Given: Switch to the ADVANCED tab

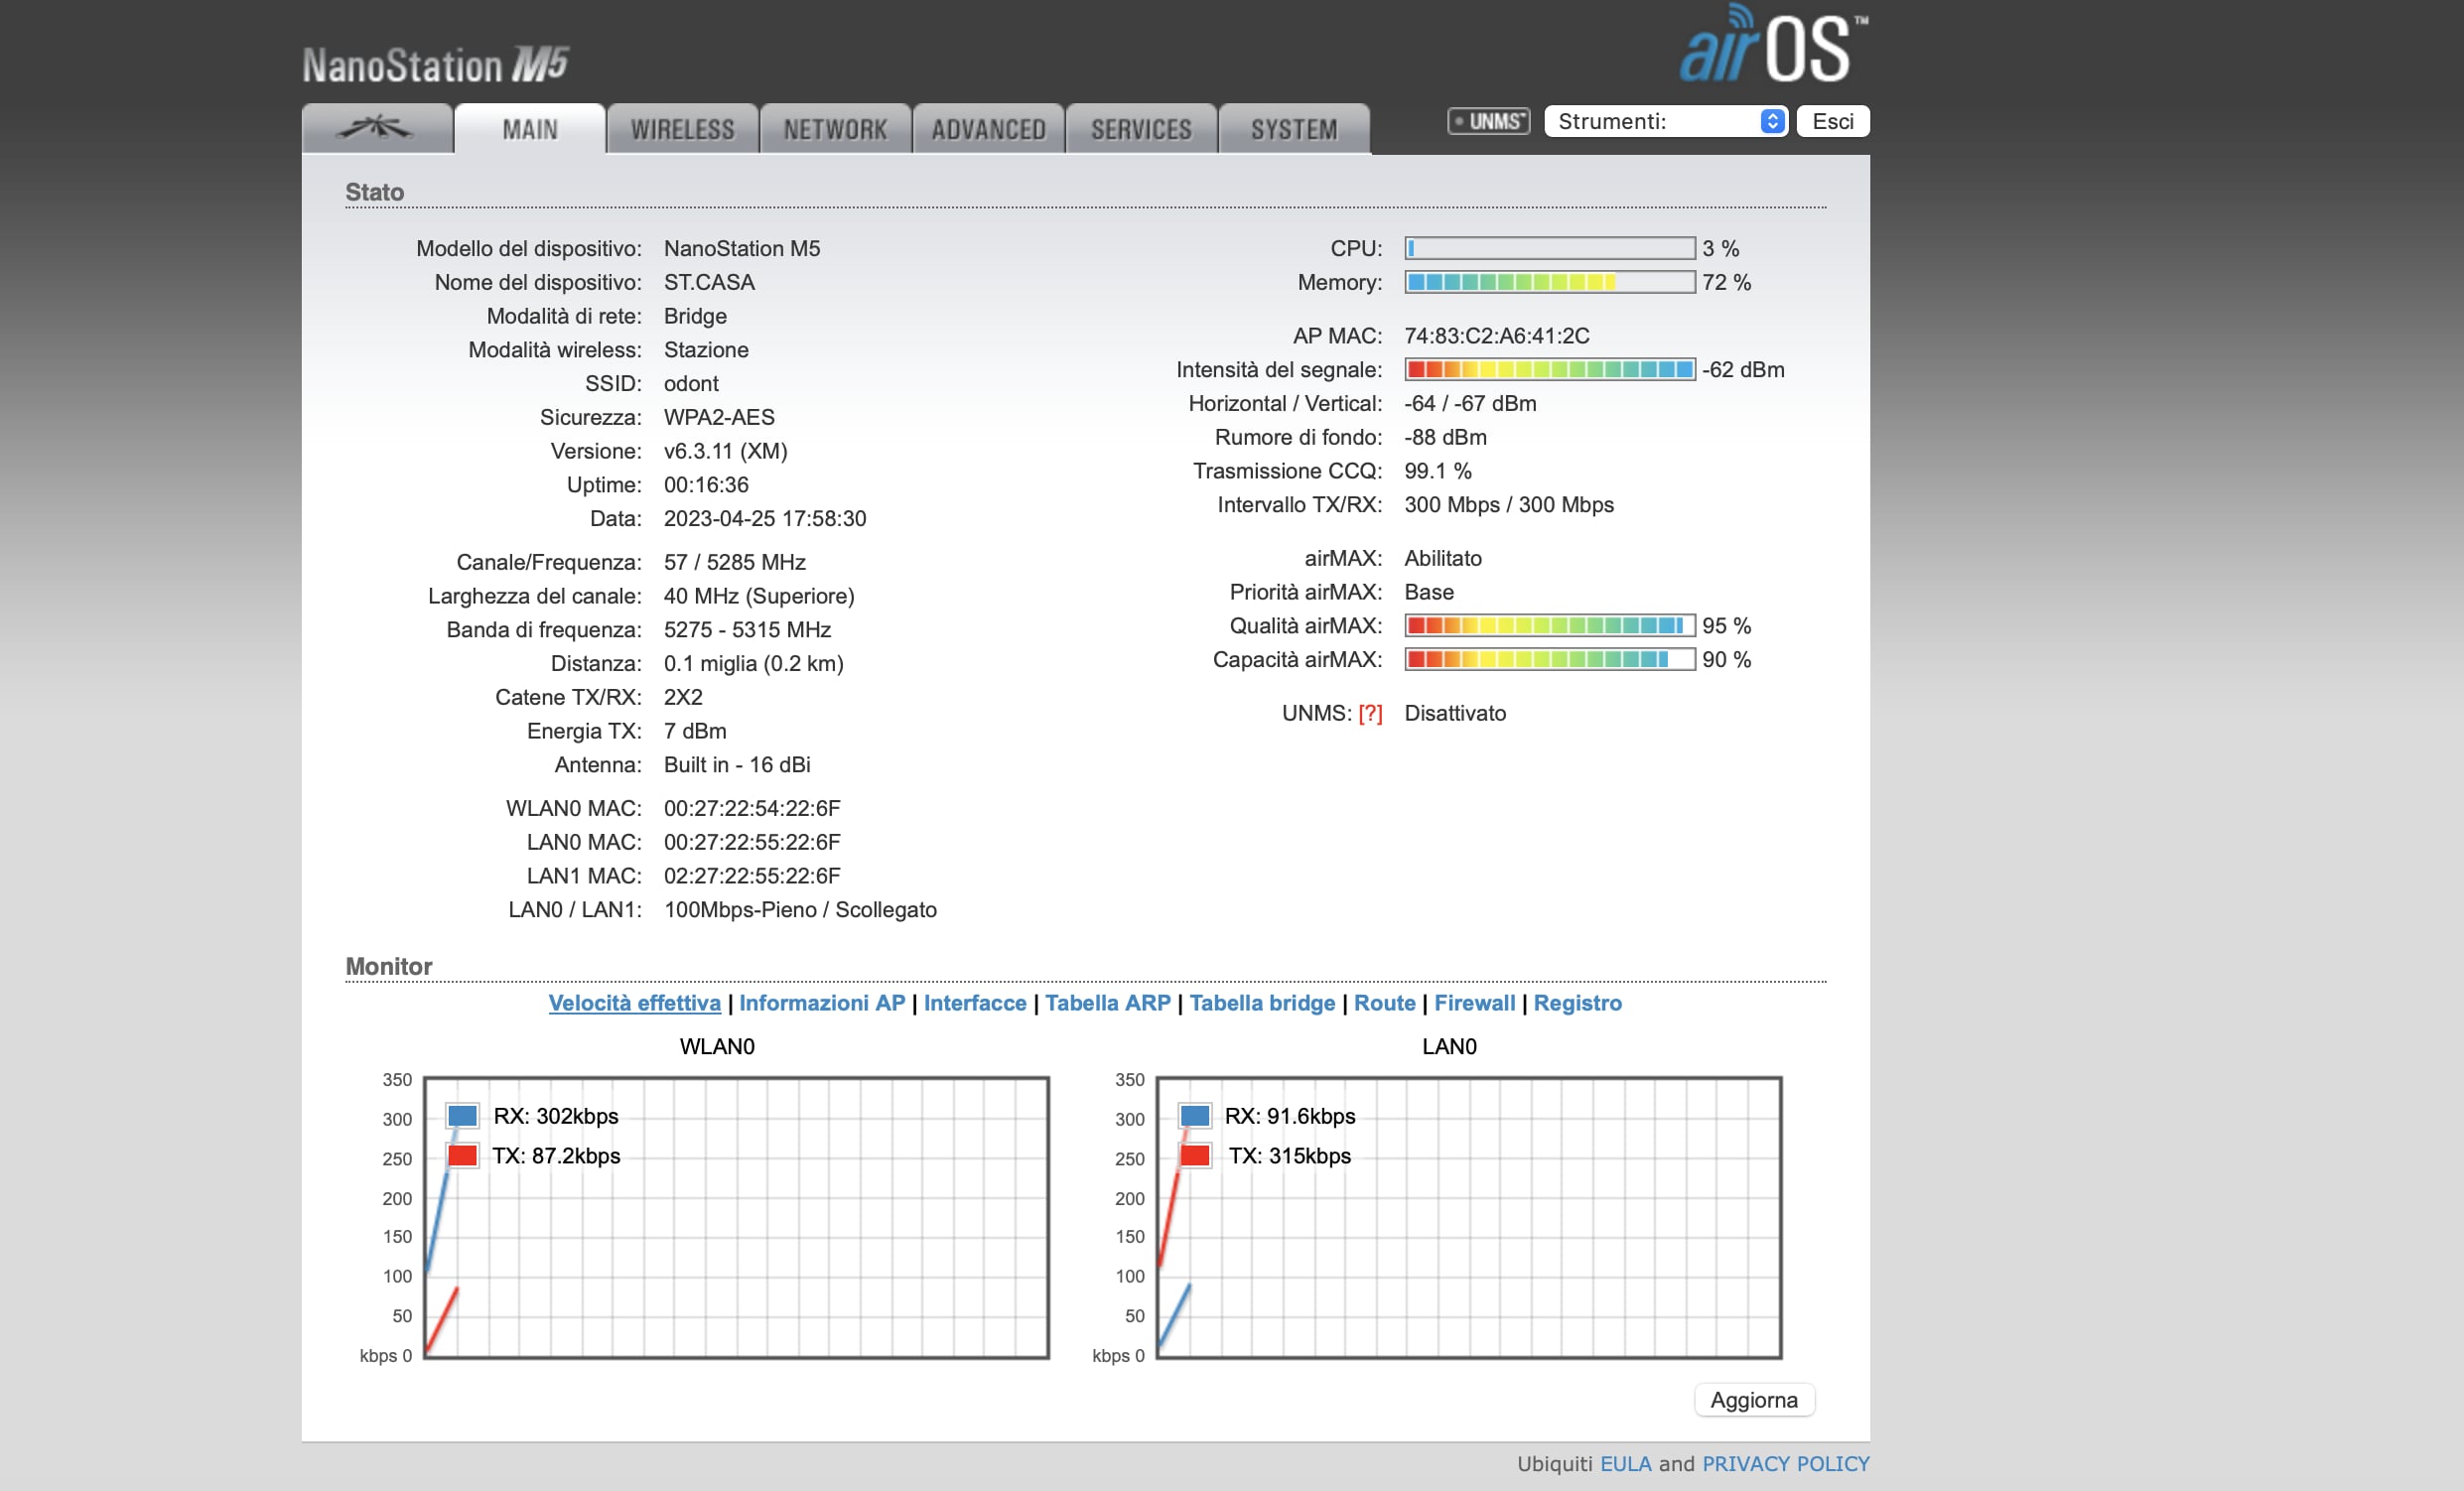Looking at the screenshot, I should (989, 129).
